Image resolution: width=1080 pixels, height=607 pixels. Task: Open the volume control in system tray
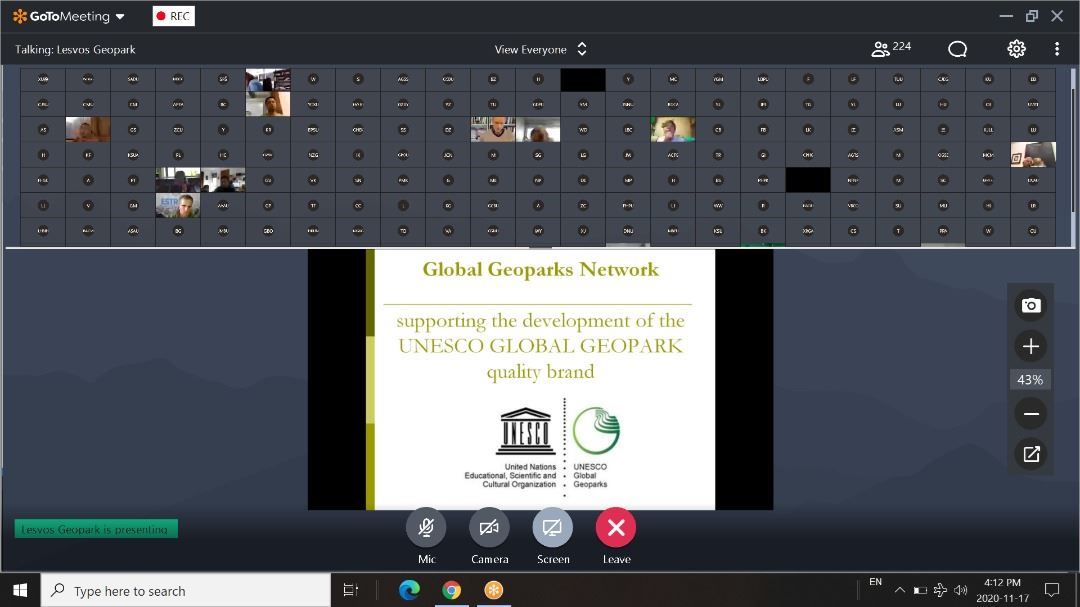pyautogui.click(x=961, y=590)
